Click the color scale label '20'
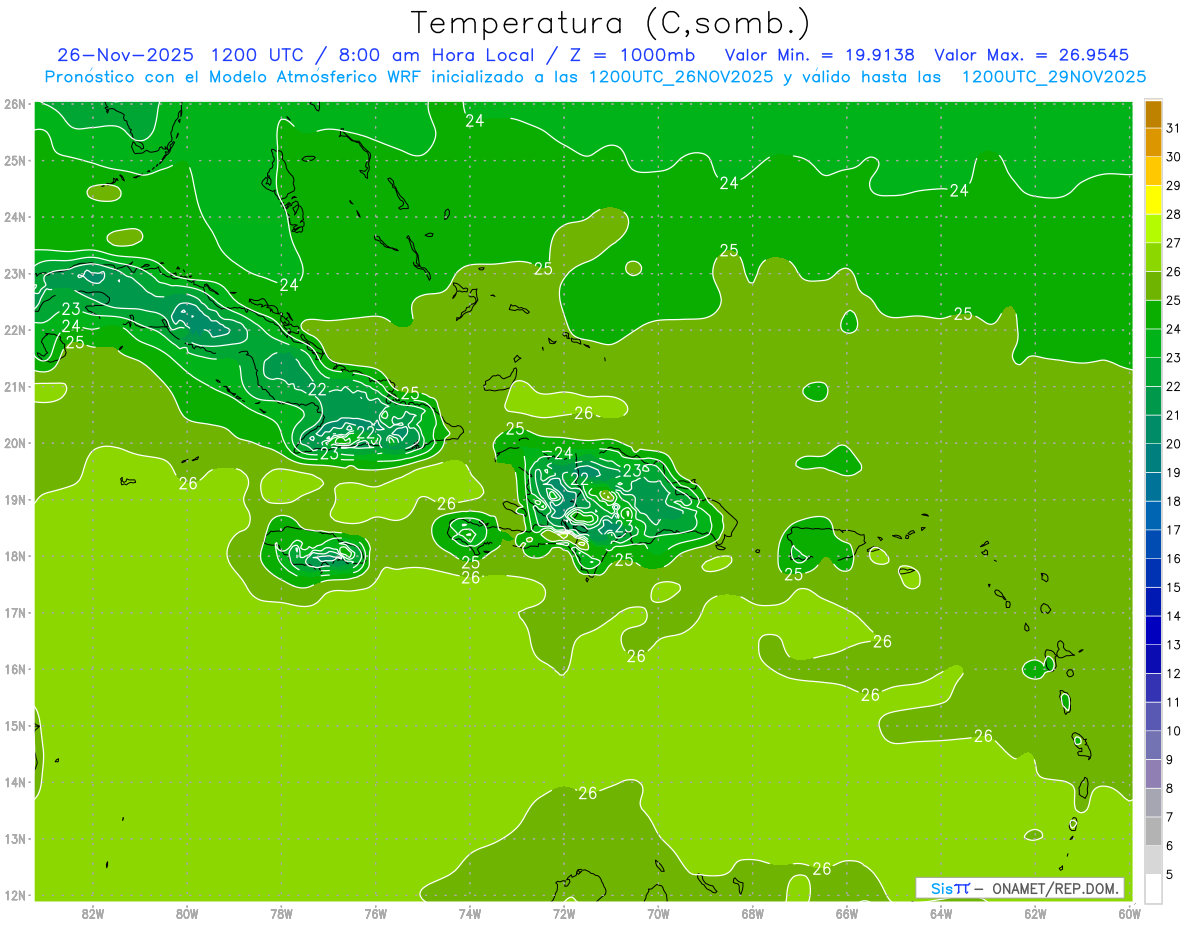 click(1173, 444)
